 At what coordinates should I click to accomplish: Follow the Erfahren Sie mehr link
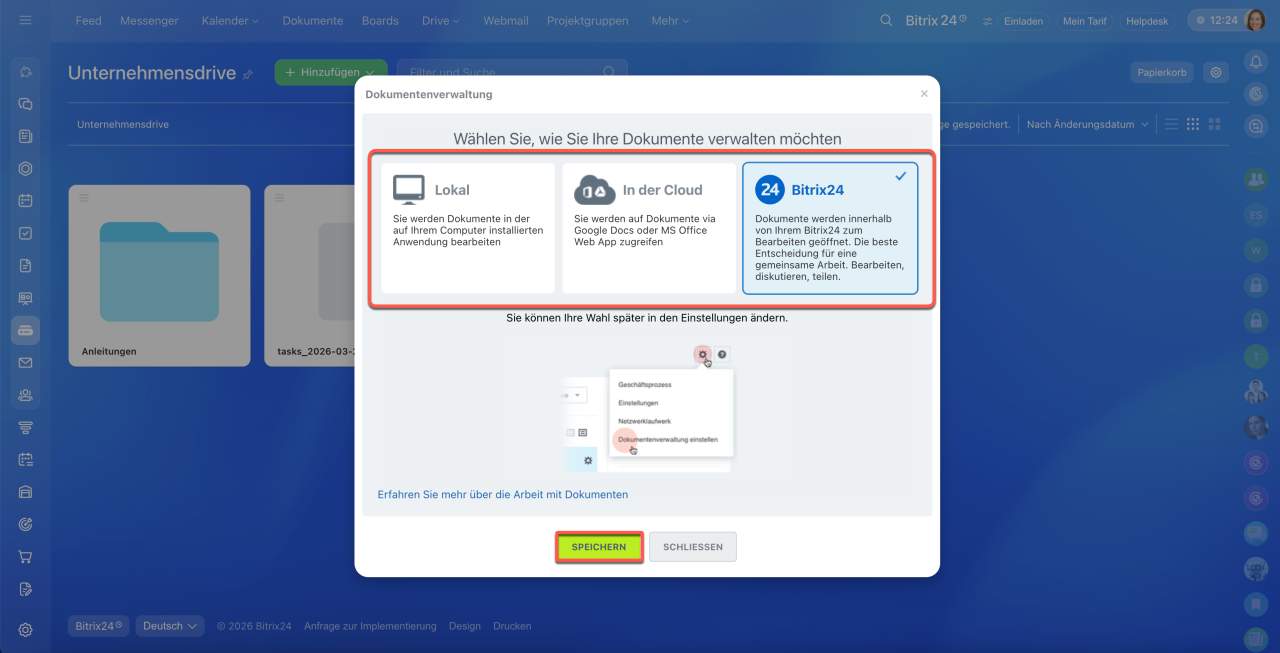pos(503,494)
